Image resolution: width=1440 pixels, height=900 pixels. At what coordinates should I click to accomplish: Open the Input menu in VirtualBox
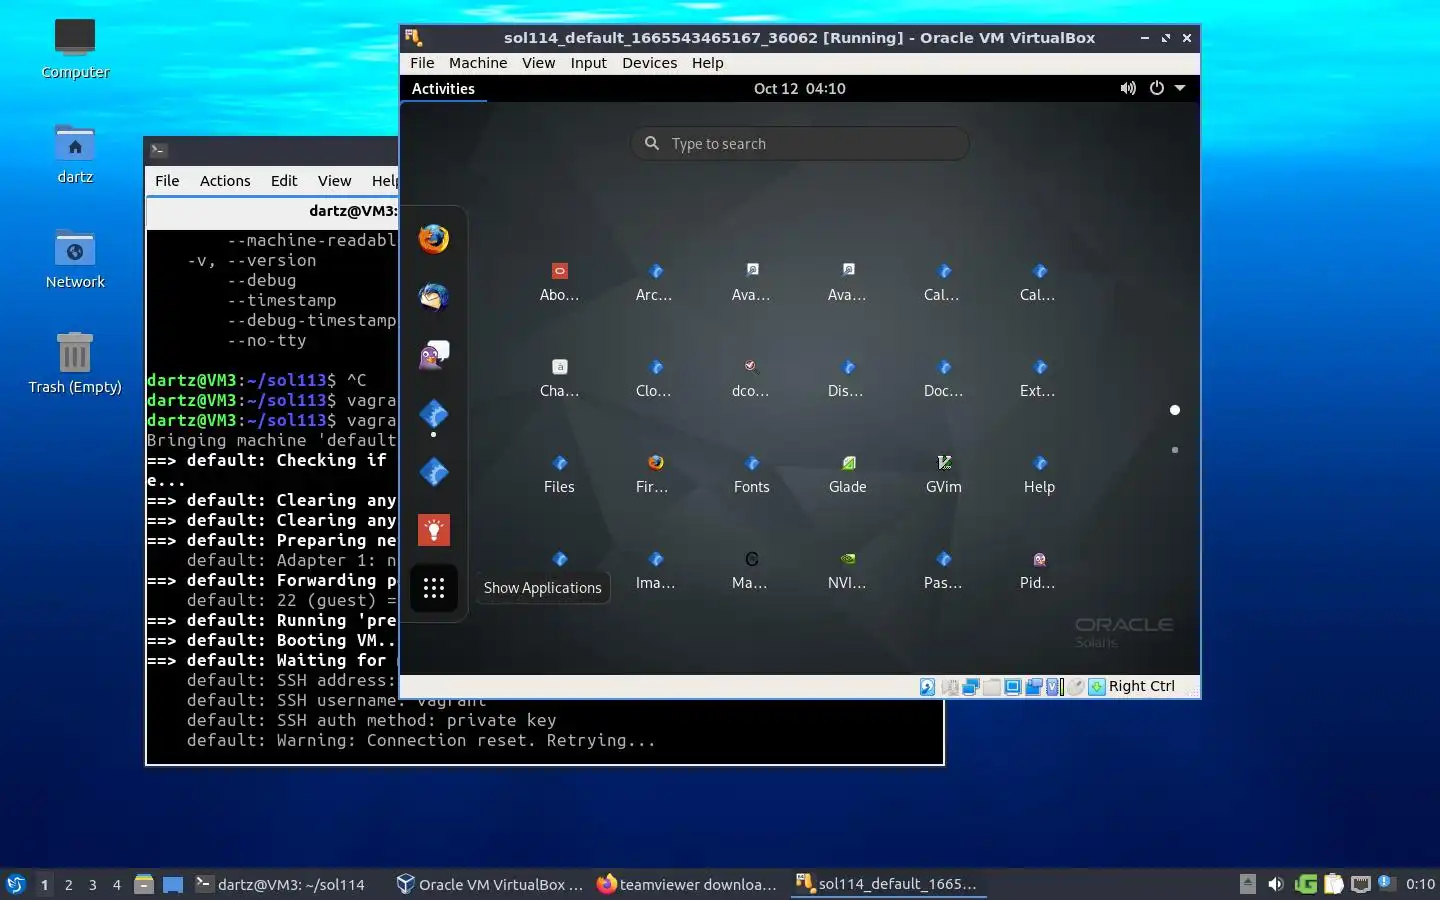point(588,62)
